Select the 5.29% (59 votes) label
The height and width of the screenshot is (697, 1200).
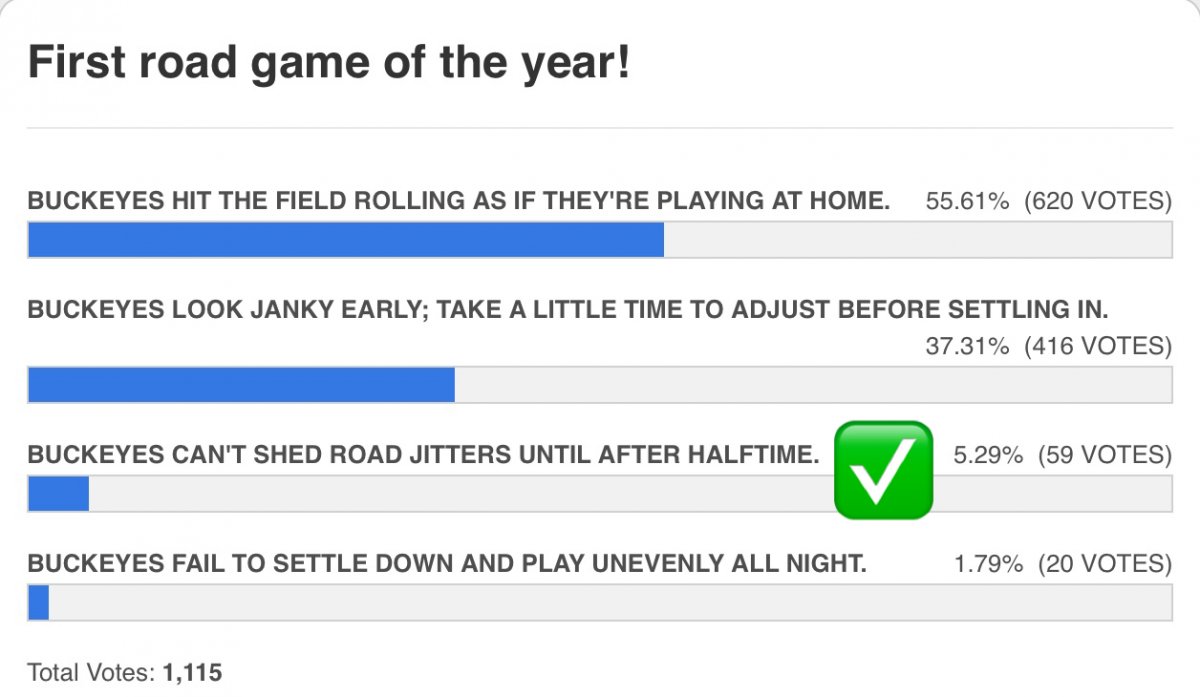click(1063, 455)
